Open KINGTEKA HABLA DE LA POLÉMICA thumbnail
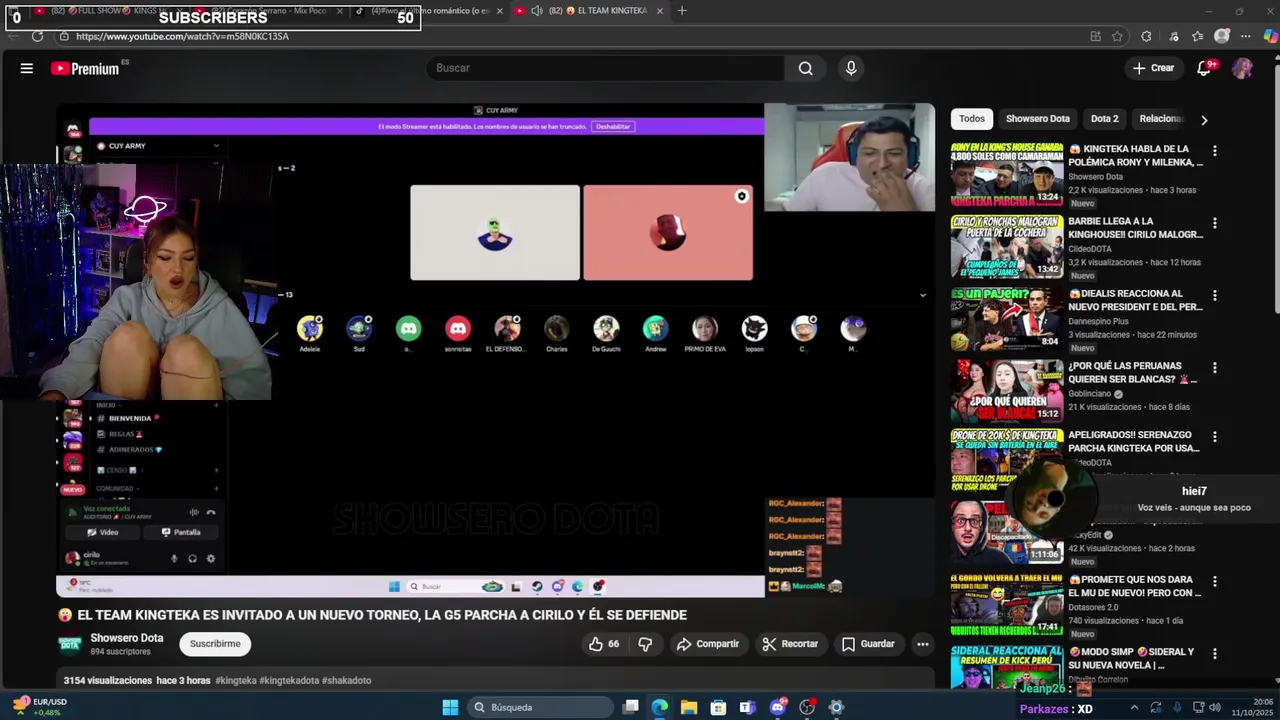 [x=1007, y=173]
